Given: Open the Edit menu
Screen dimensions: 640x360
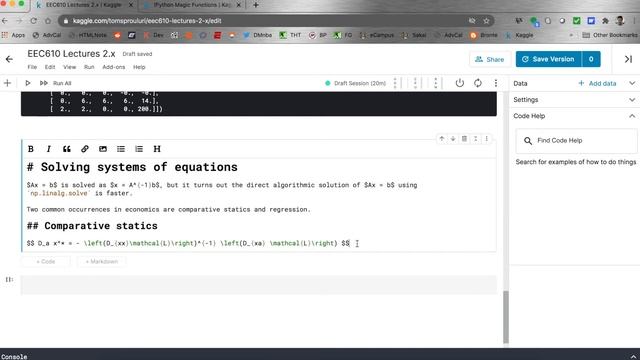Looking at the screenshot, I should (x=50, y=67).
